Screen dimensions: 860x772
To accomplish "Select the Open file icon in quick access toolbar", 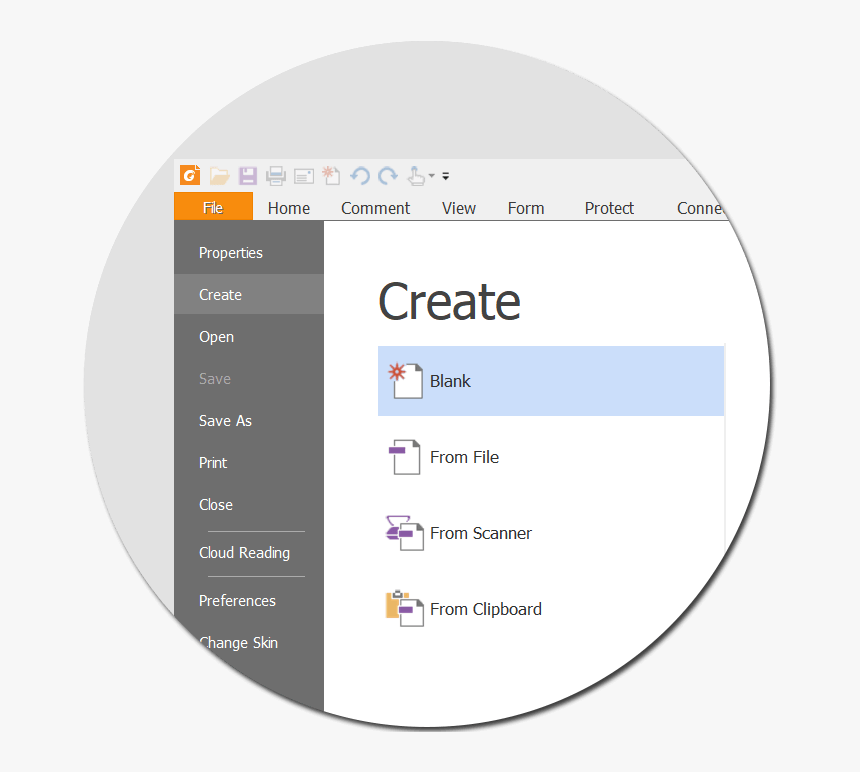I will click(219, 175).
